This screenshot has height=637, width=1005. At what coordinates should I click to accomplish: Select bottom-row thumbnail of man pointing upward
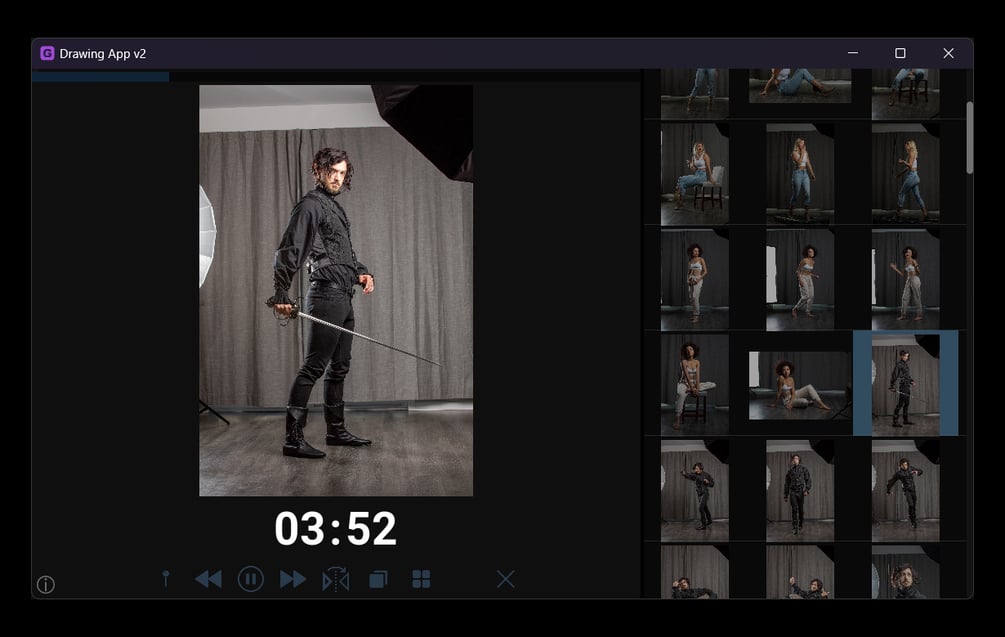tap(800, 572)
